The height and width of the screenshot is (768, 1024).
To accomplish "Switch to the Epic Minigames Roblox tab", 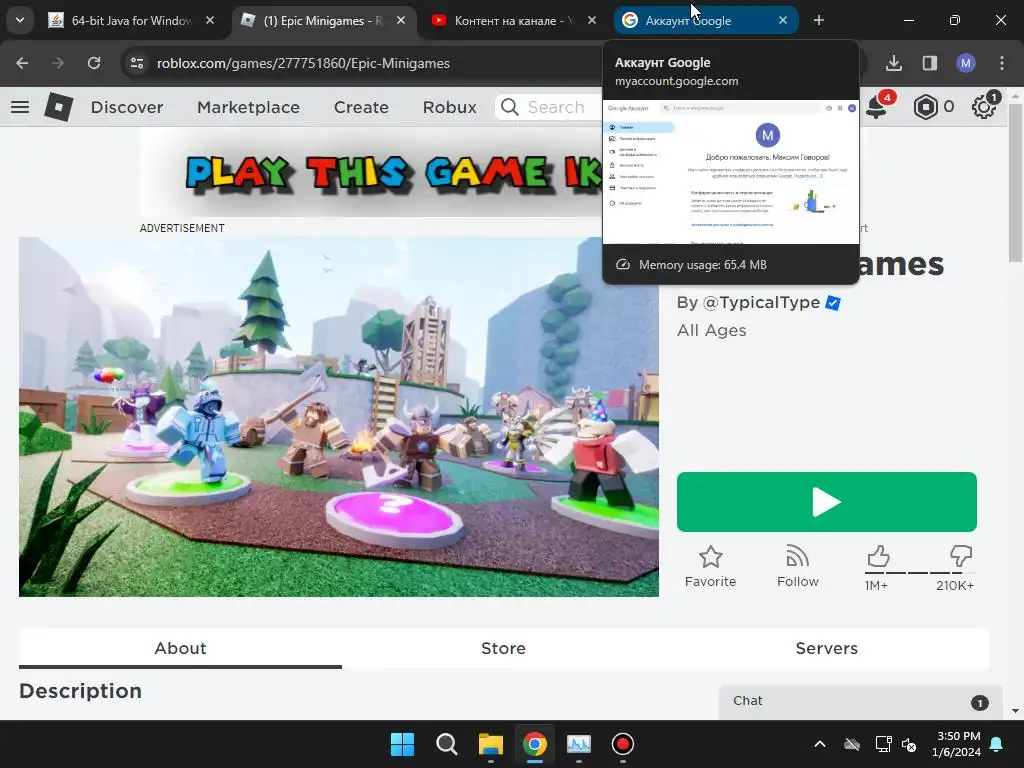I will click(x=321, y=21).
